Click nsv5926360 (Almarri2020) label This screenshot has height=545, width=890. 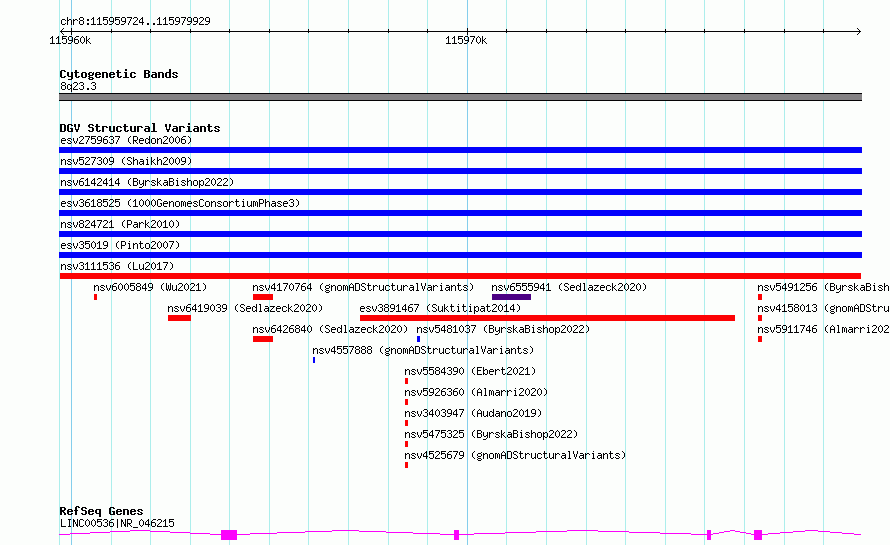point(476,392)
